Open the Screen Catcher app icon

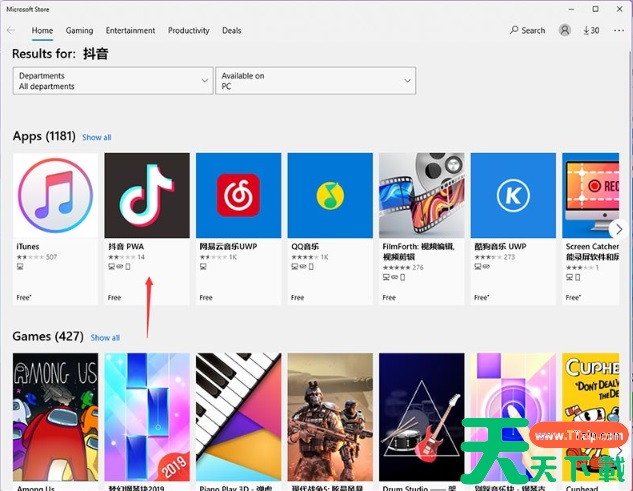tap(591, 195)
